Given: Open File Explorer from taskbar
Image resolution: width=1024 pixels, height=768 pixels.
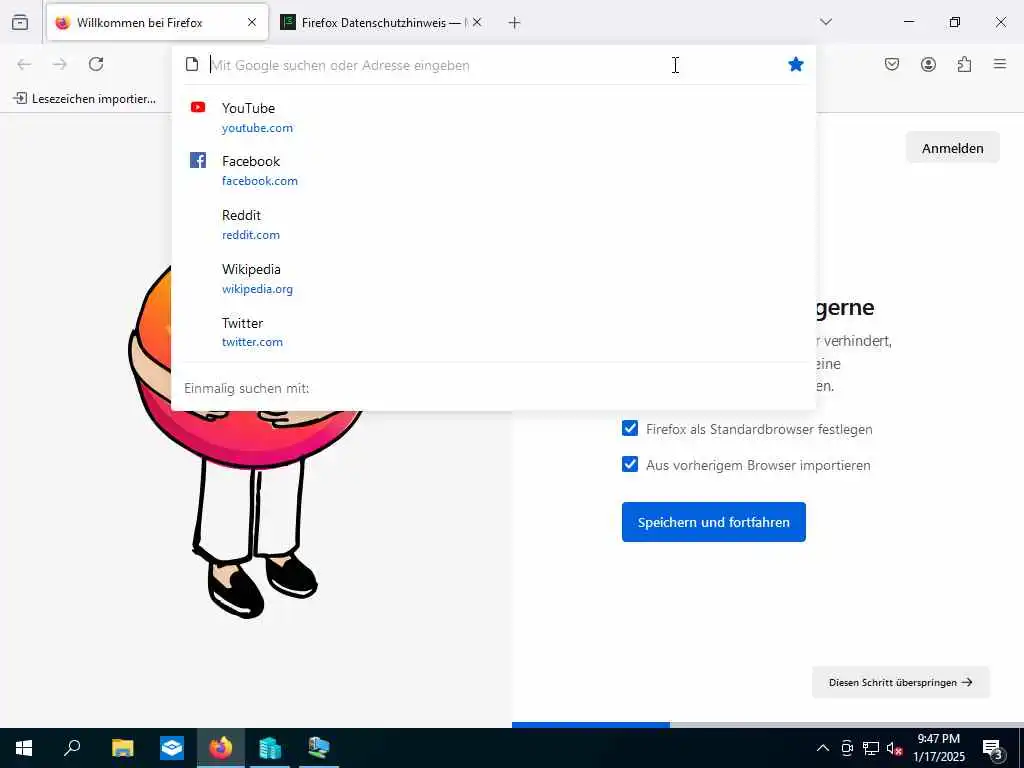Looking at the screenshot, I should pyautogui.click(x=122, y=748).
